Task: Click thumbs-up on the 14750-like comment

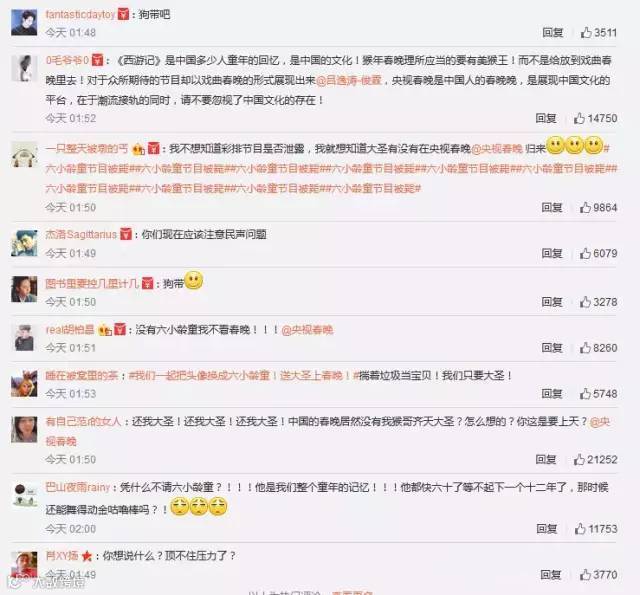Action: pos(579,118)
